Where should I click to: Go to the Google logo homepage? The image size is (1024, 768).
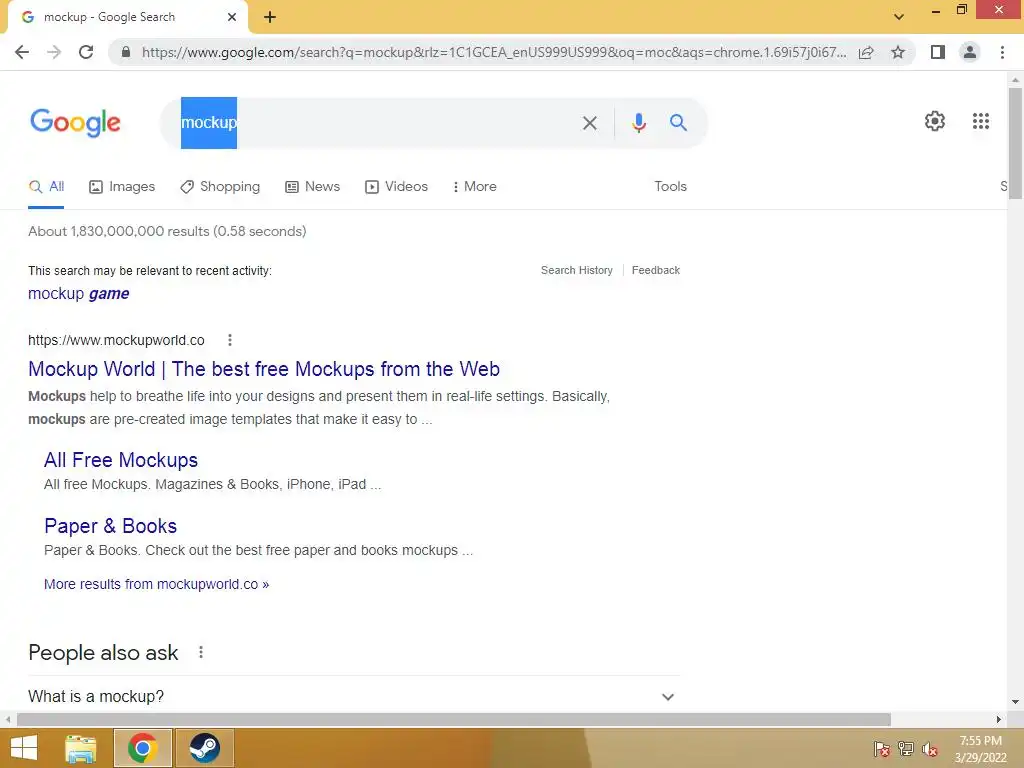[75, 123]
